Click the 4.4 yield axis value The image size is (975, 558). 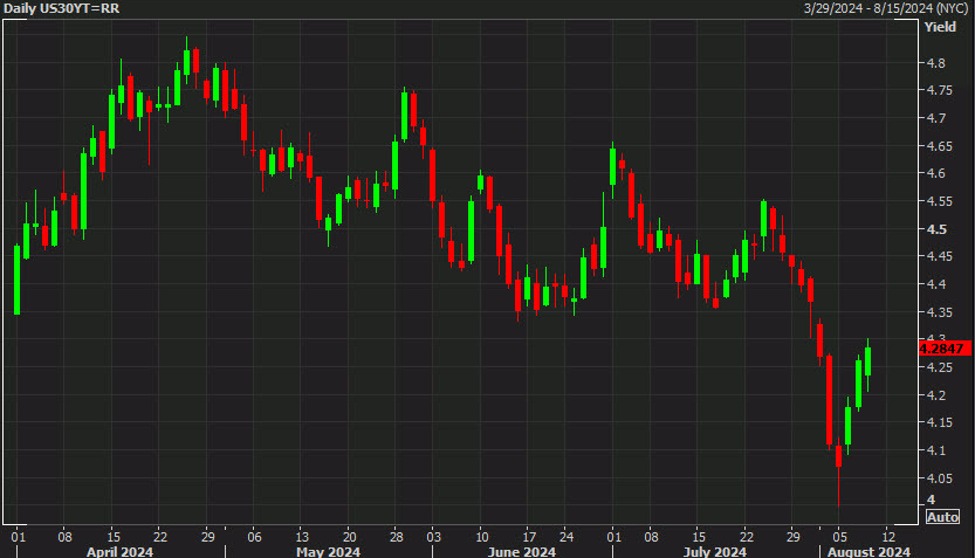tap(936, 284)
